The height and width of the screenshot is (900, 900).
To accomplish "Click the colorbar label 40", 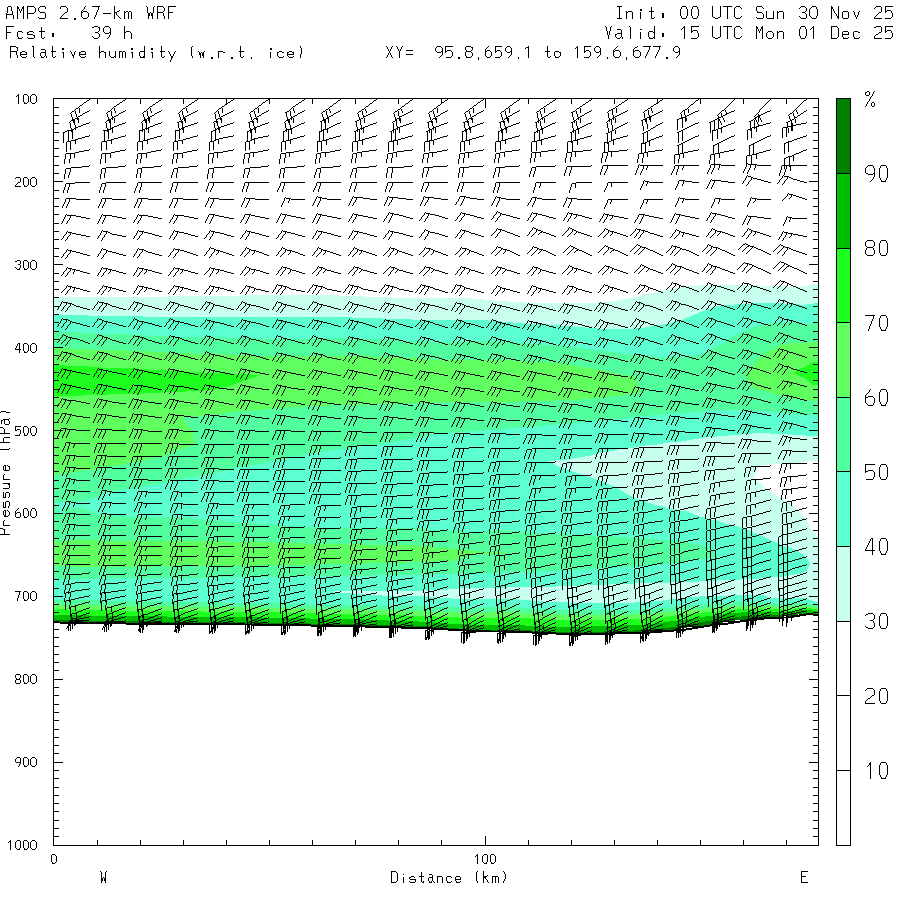I will 876,547.
